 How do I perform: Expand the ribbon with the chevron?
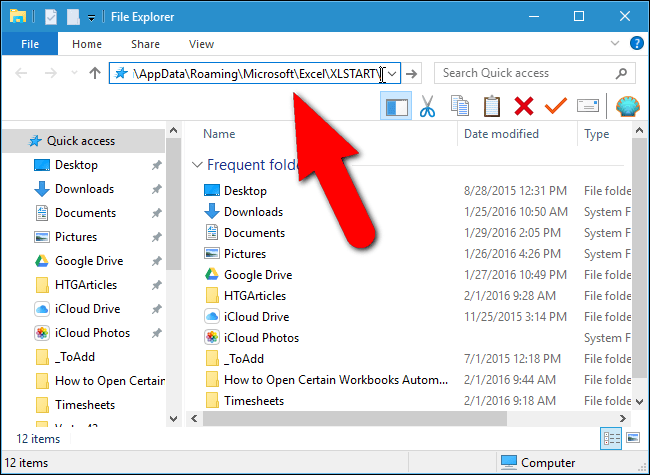click(615, 43)
